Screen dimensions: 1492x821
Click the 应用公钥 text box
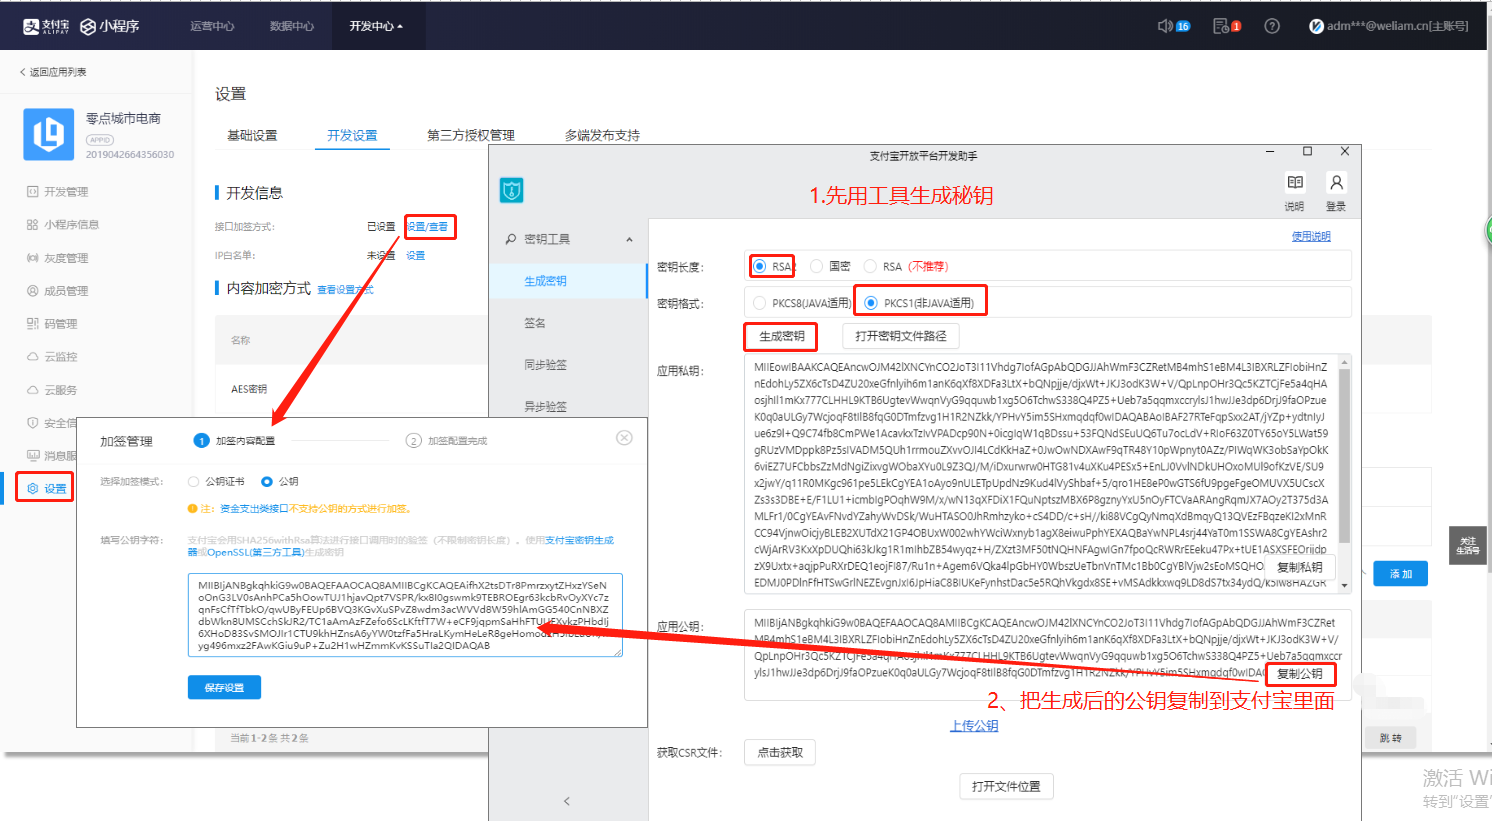coord(1047,655)
